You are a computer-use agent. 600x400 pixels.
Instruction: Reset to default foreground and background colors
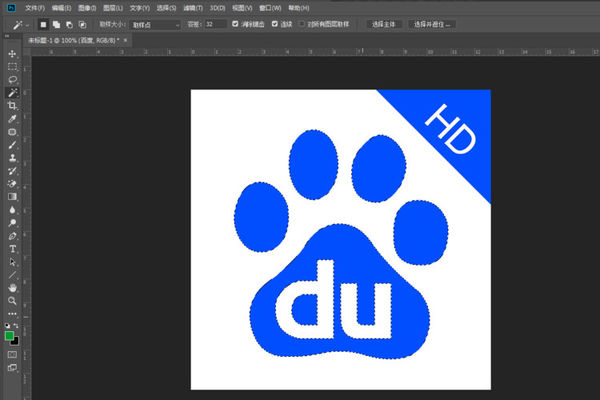coord(7,326)
